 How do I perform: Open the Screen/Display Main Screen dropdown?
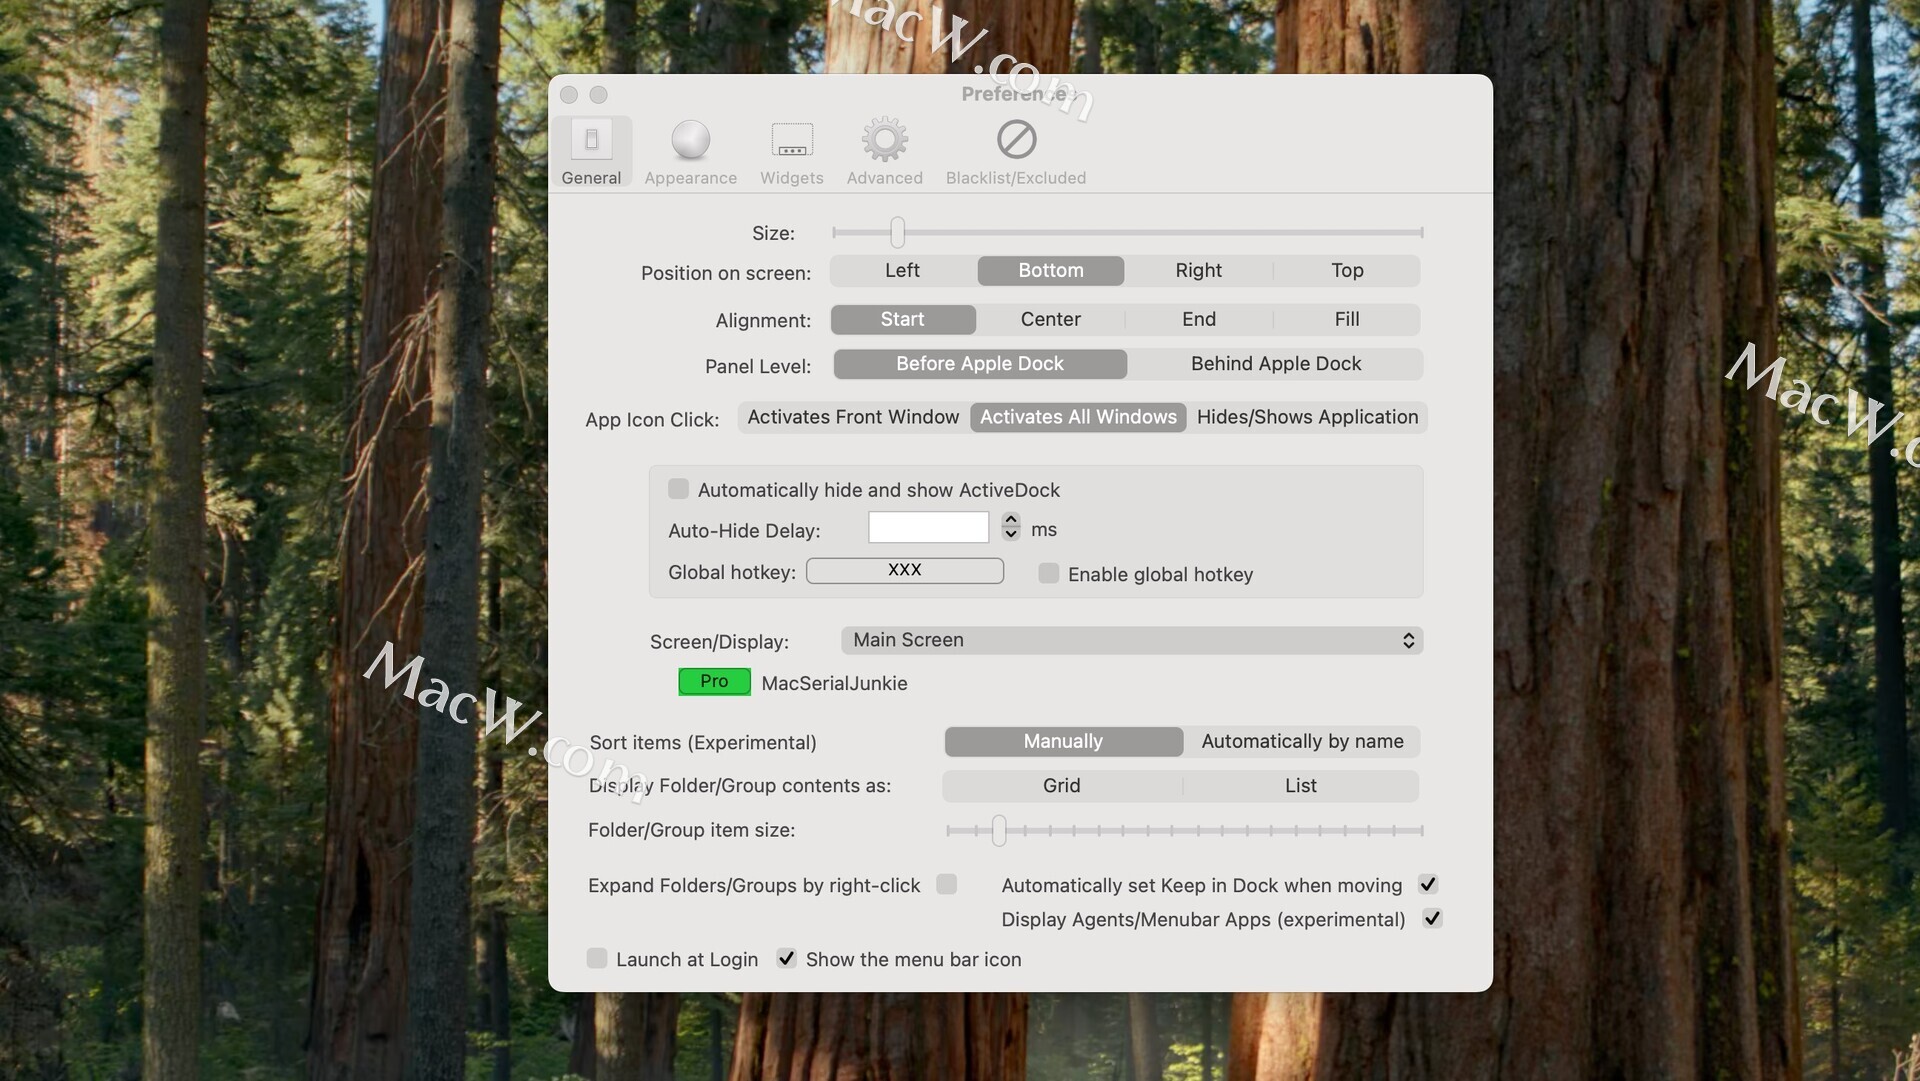click(1132, 641)
